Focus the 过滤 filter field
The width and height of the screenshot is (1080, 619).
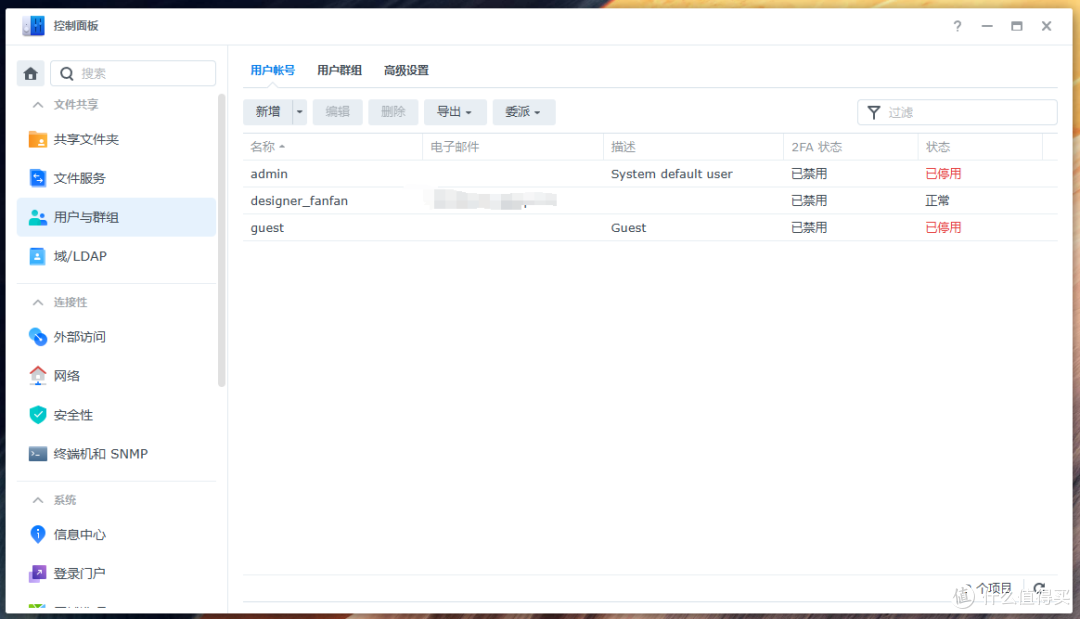point(957,112)
